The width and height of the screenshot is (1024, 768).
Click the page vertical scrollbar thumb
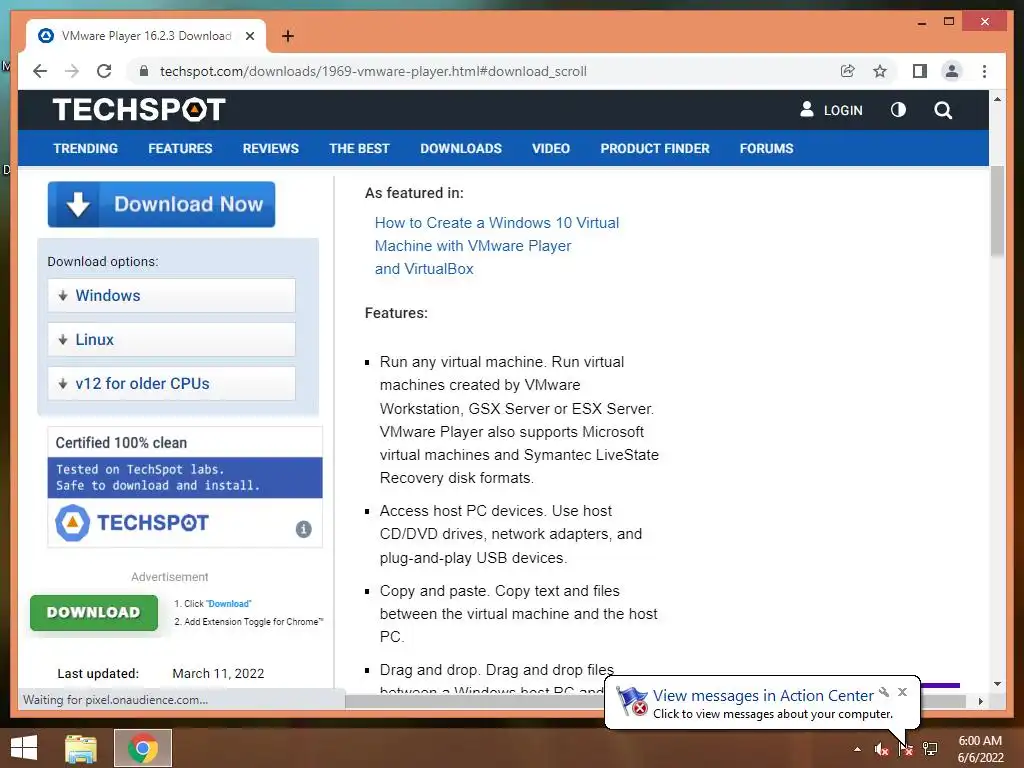tap(997, 211)
